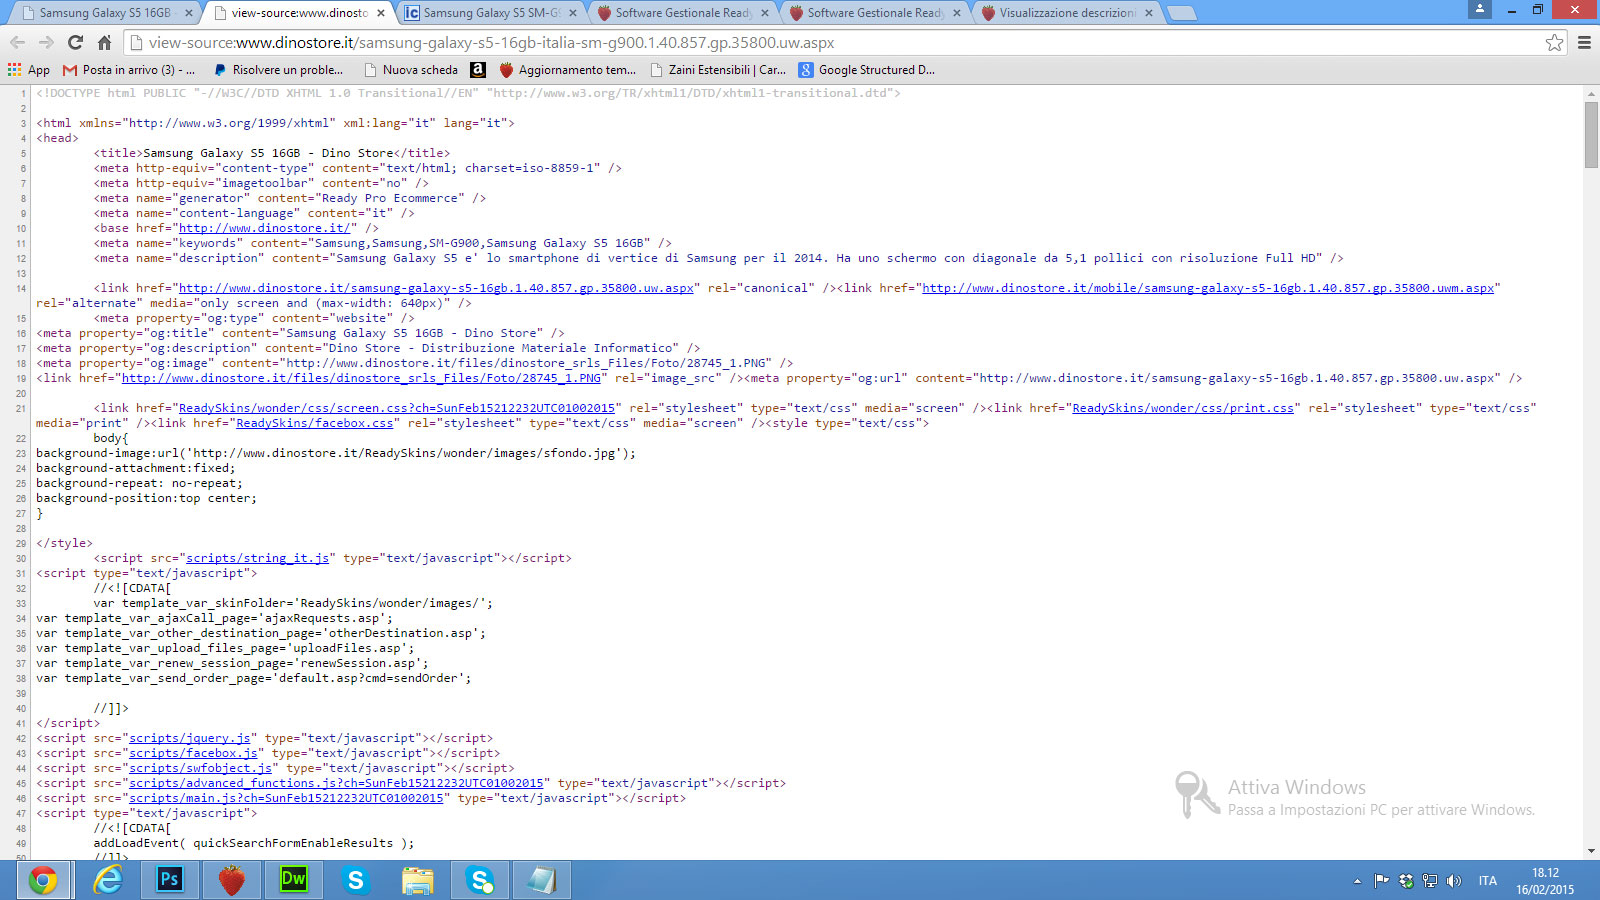Viewport: 1600px width, 900px height.
Task: Open File Explorer from the taskbar
Action: 417,880
